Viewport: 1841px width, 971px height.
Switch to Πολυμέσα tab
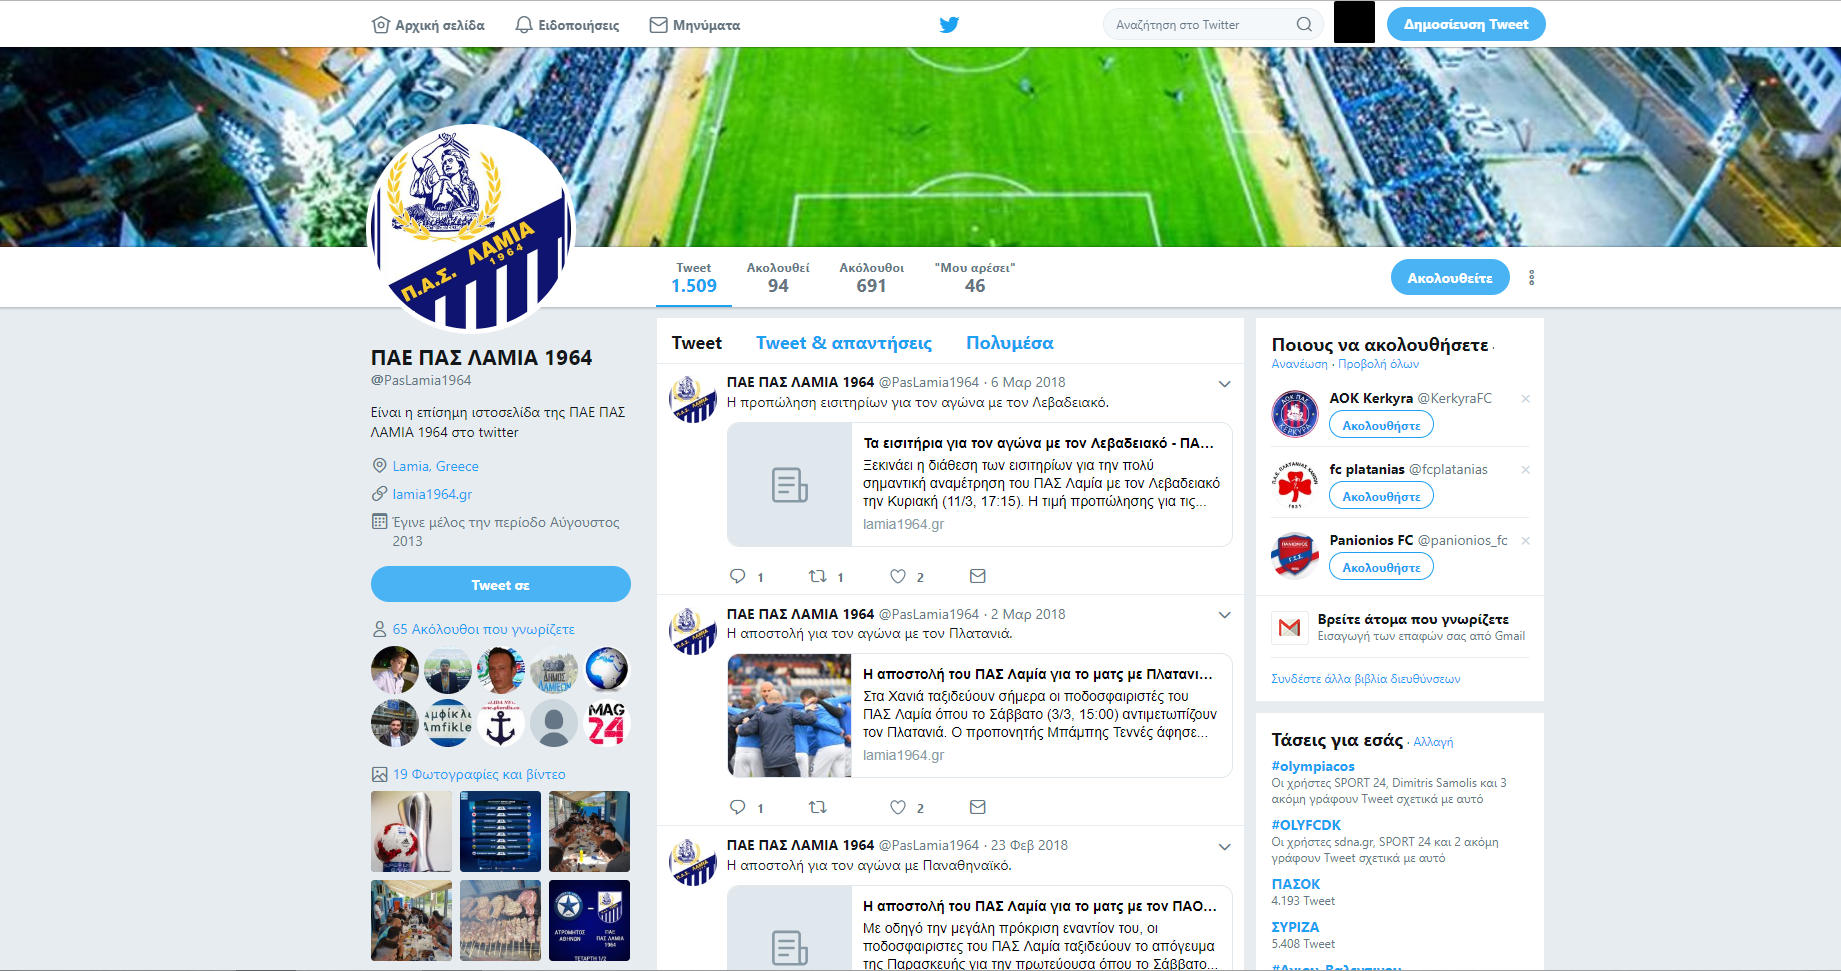coord(1010,343)
